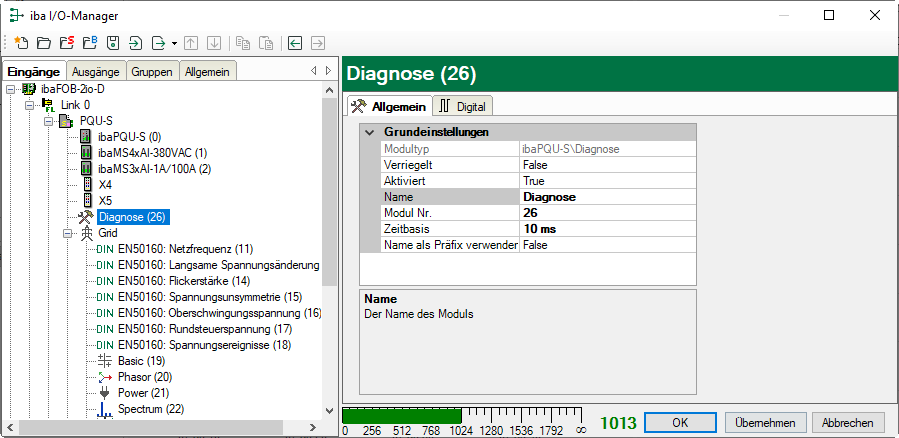The image size is (899, 438).
Task: Click the import toolbar icon
Action: click(135, 43)
